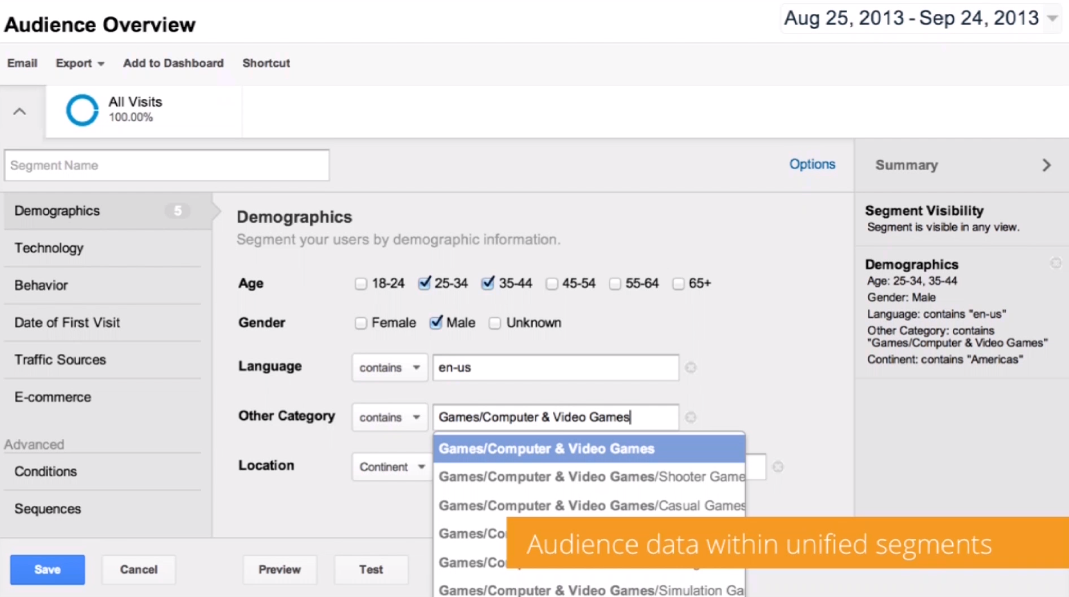The height and width of the screenshot is (597, 1069).
Task: Clear the Other Category filter via its icon
Action: point(691,418)
